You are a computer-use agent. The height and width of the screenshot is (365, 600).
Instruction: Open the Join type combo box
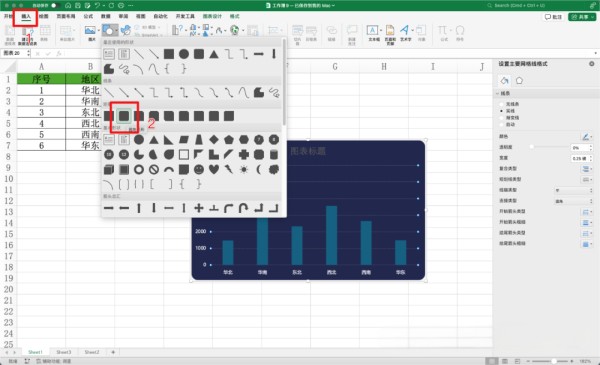[x=573, y=201]
